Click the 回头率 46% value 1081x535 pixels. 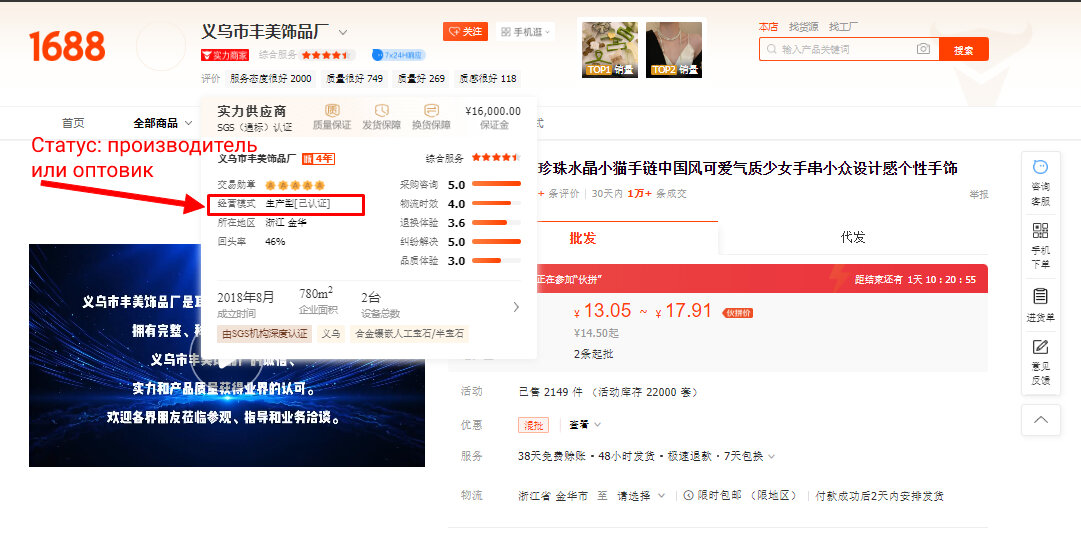point(275,242)
